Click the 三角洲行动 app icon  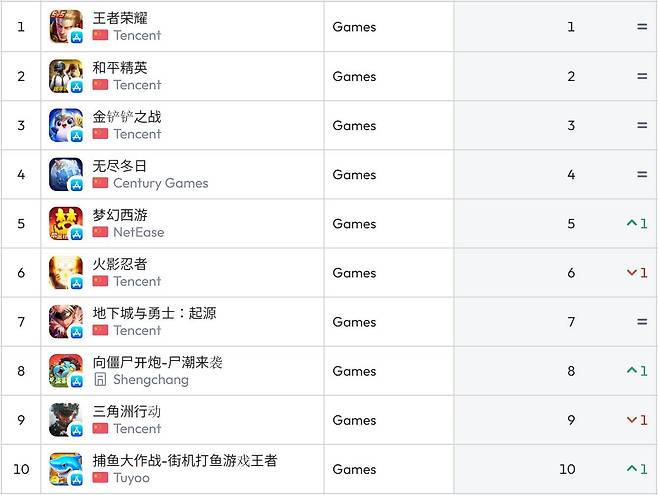pyautogui.click(x=65, y=420)
